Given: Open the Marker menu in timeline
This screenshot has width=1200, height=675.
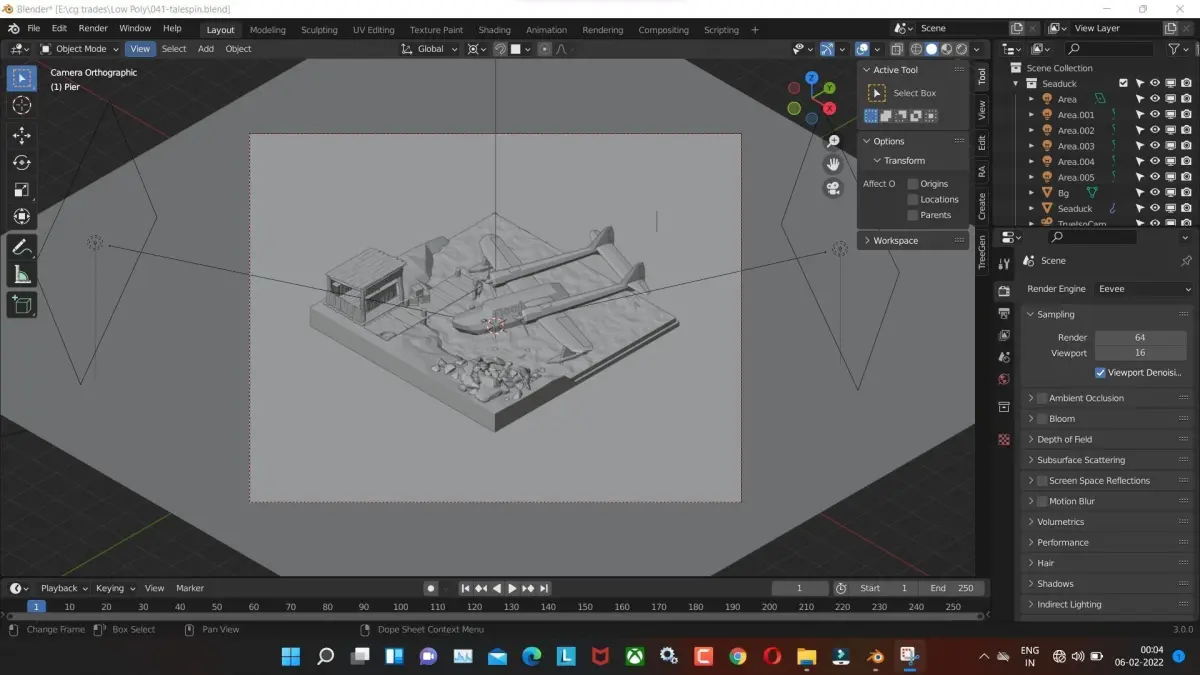Looking at the screenshot, I should pos(190,588).
